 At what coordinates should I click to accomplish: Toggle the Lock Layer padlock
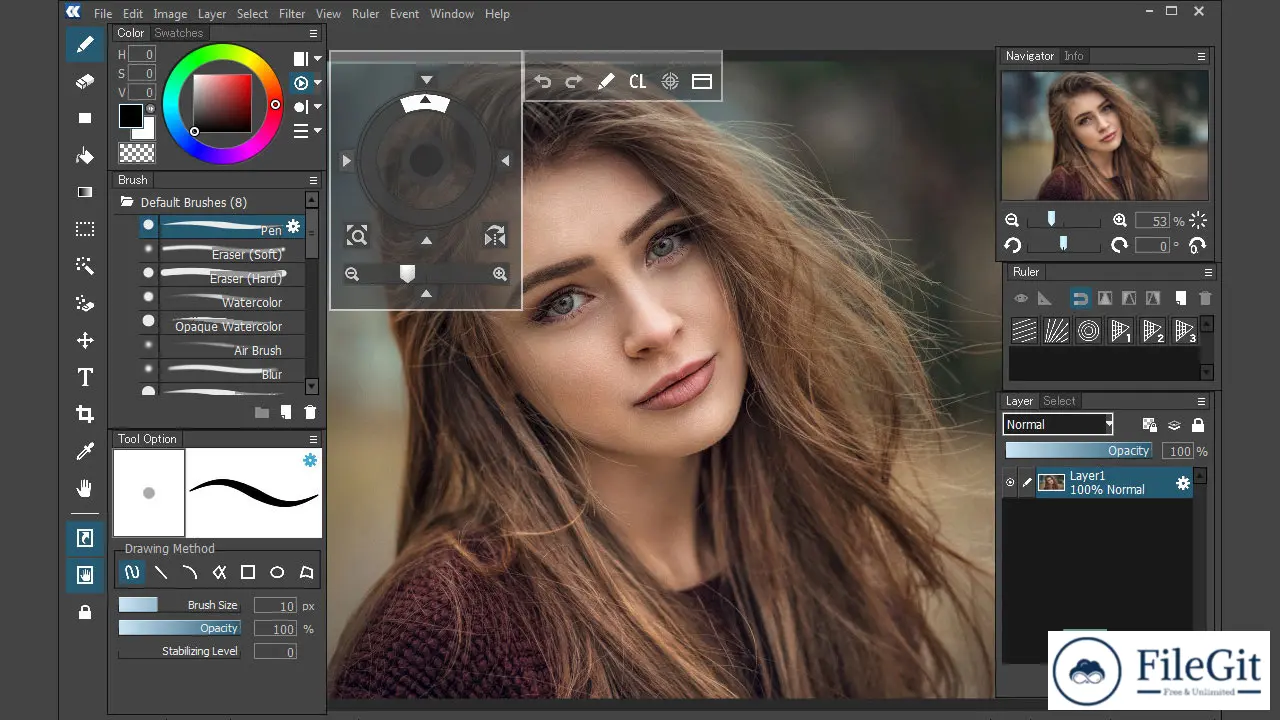tap(1198, 425)
